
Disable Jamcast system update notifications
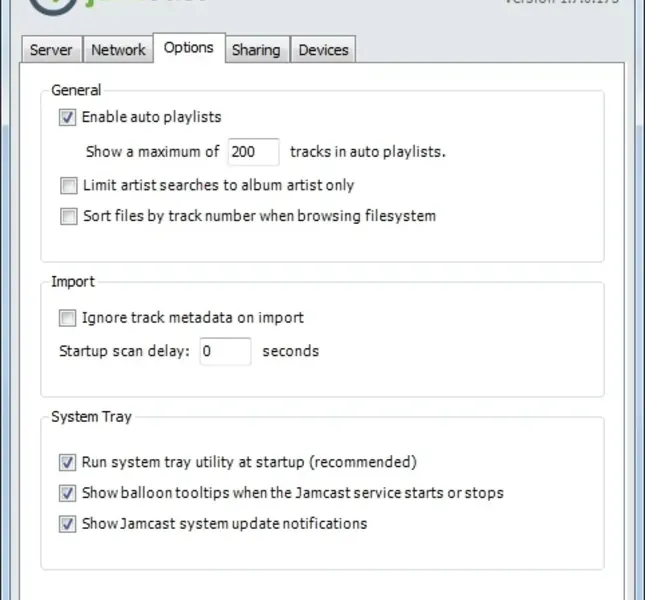coord(68,524)
